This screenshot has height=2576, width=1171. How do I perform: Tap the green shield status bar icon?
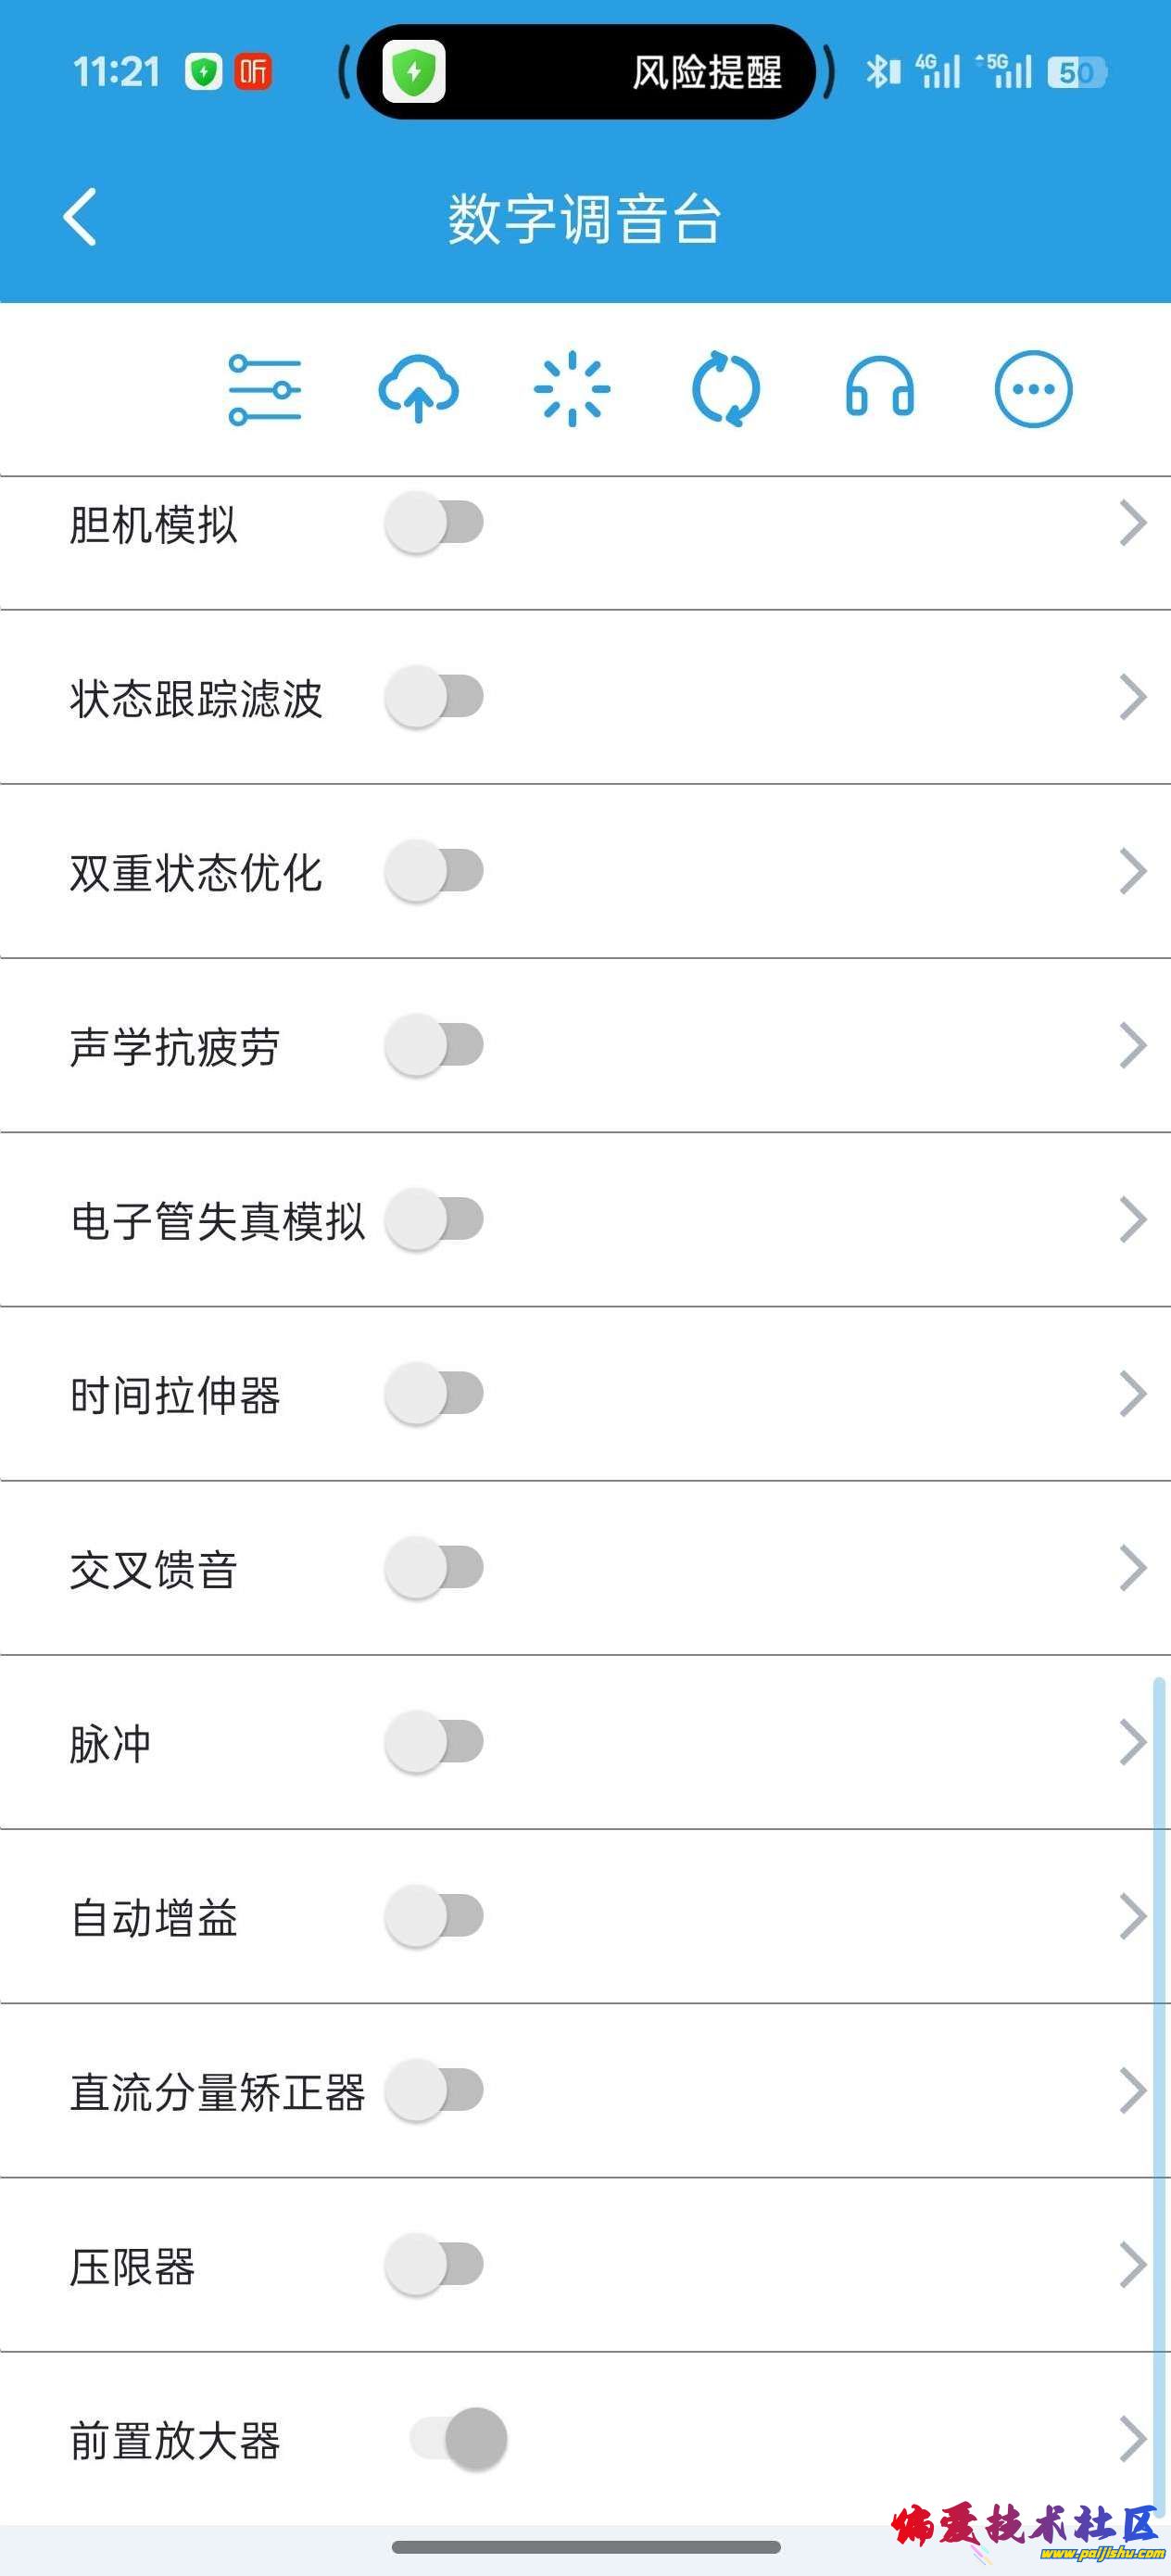[x=204, y=72]
